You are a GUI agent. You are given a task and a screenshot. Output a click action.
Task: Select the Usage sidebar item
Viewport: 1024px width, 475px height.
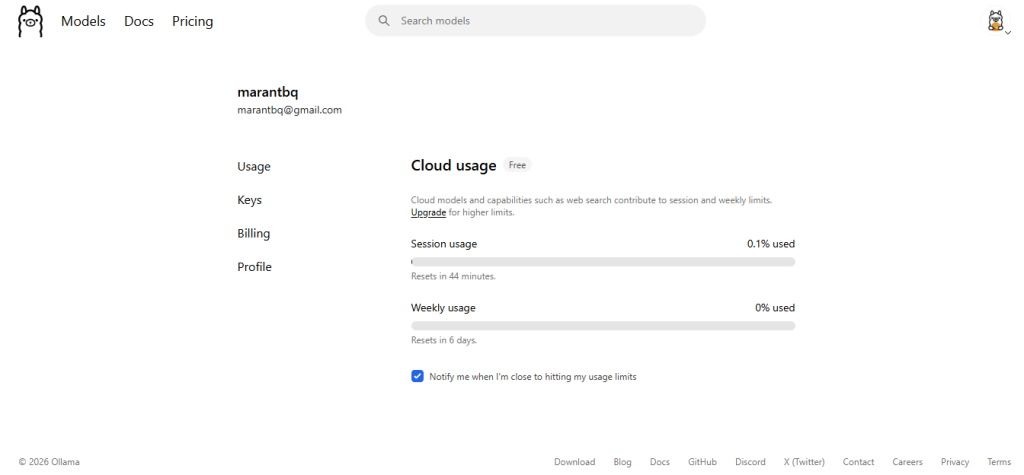click(254, 167)
